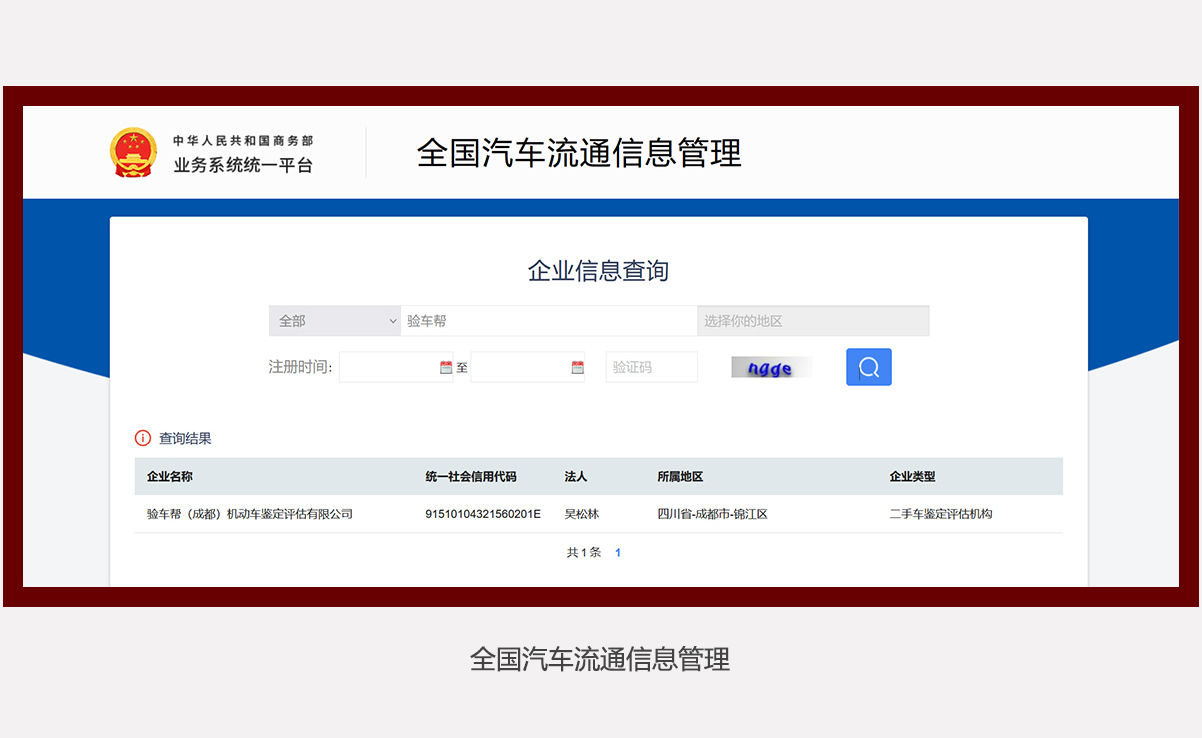This screenshot has width=1202, height=738.
Task: Click the blue magnifier search button
Action: [868, 367]
